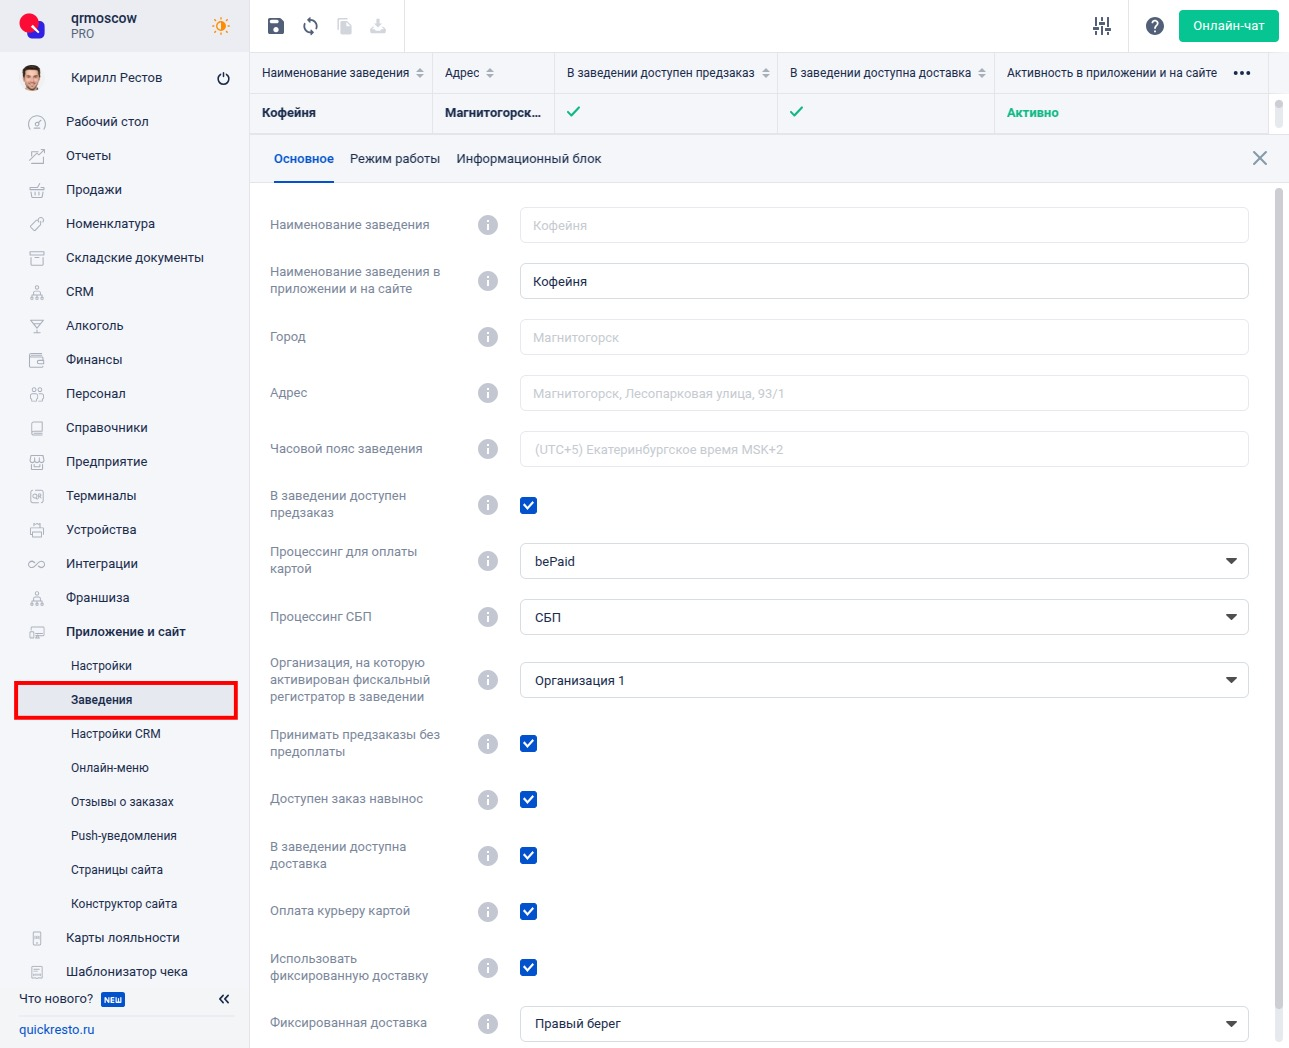This screenshot has width=1289, height=1048.
Task: Open Конструктор сайта submenu item
Action: click(x=125, y=904)
